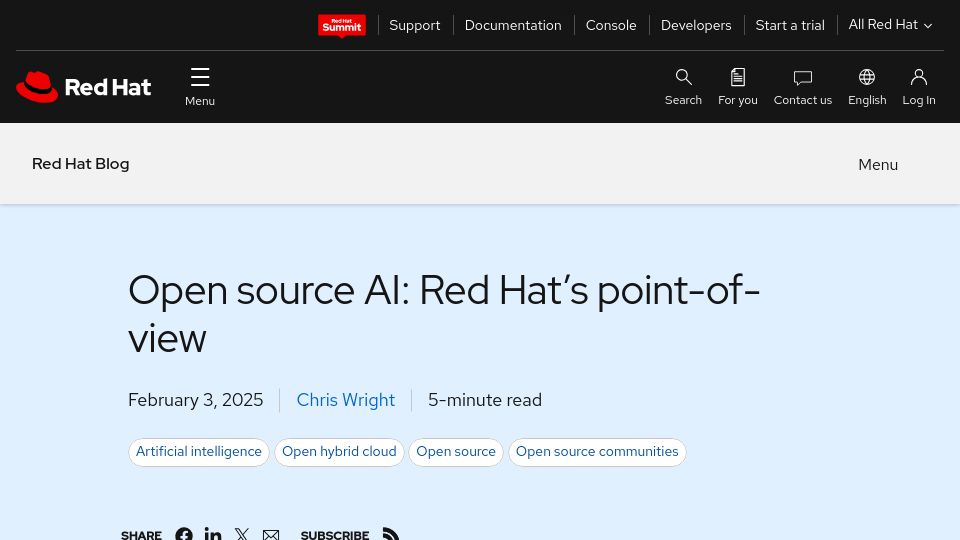This screenshot has height=540, width=960.
Task: Select the Artificial intelligence tag
Action: (199, 452)
